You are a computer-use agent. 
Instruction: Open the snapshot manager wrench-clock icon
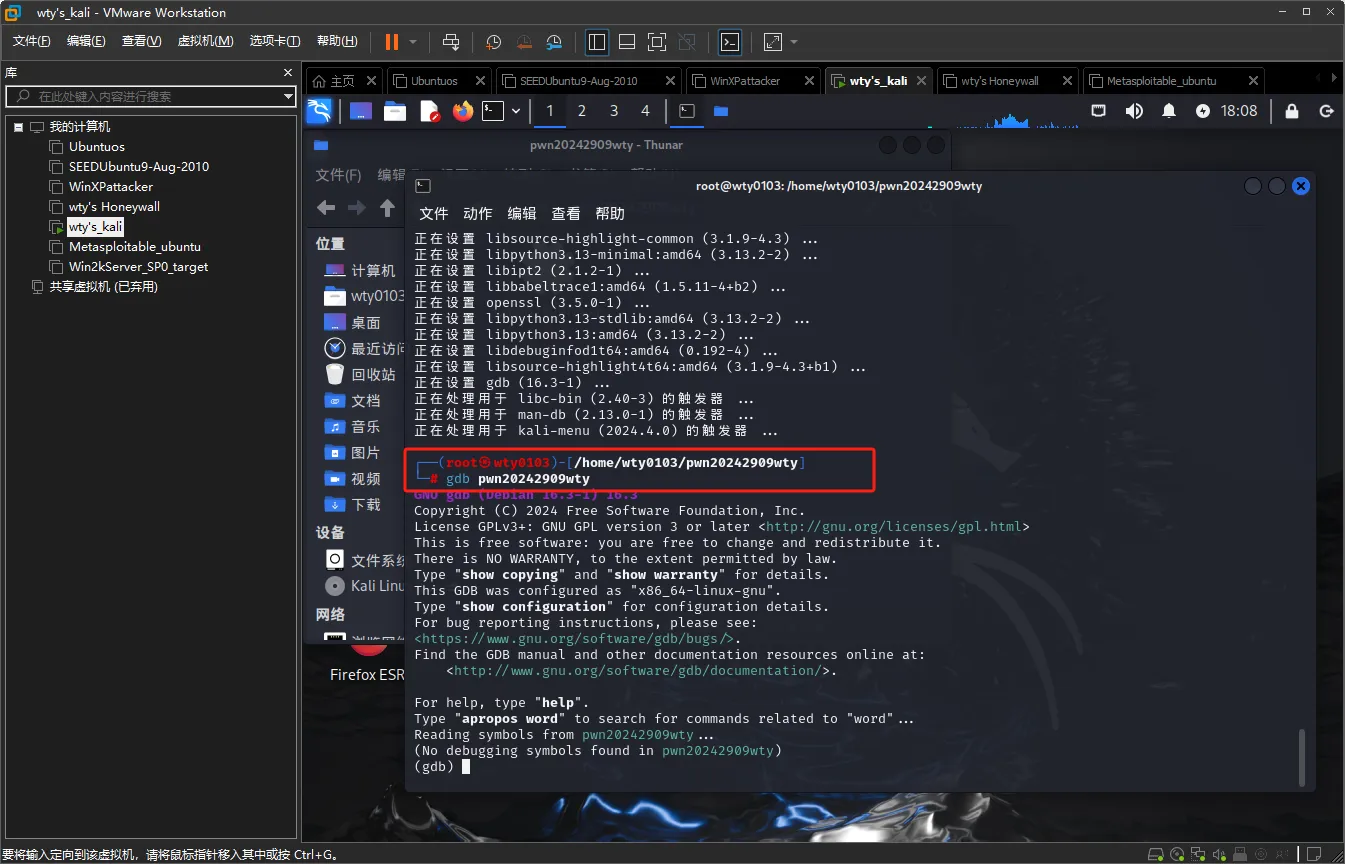tap(555, 42)
